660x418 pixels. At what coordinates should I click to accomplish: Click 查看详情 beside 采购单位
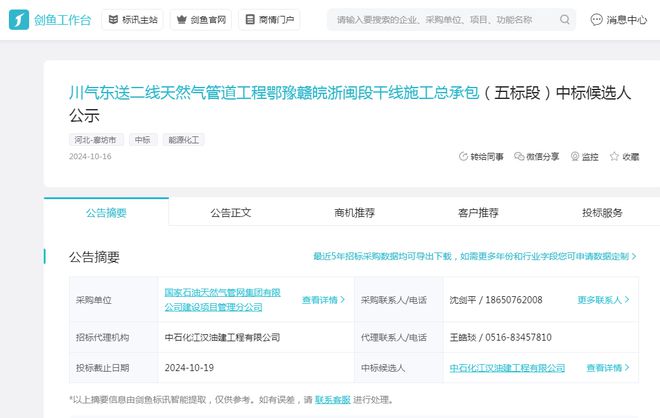point(323,300)
